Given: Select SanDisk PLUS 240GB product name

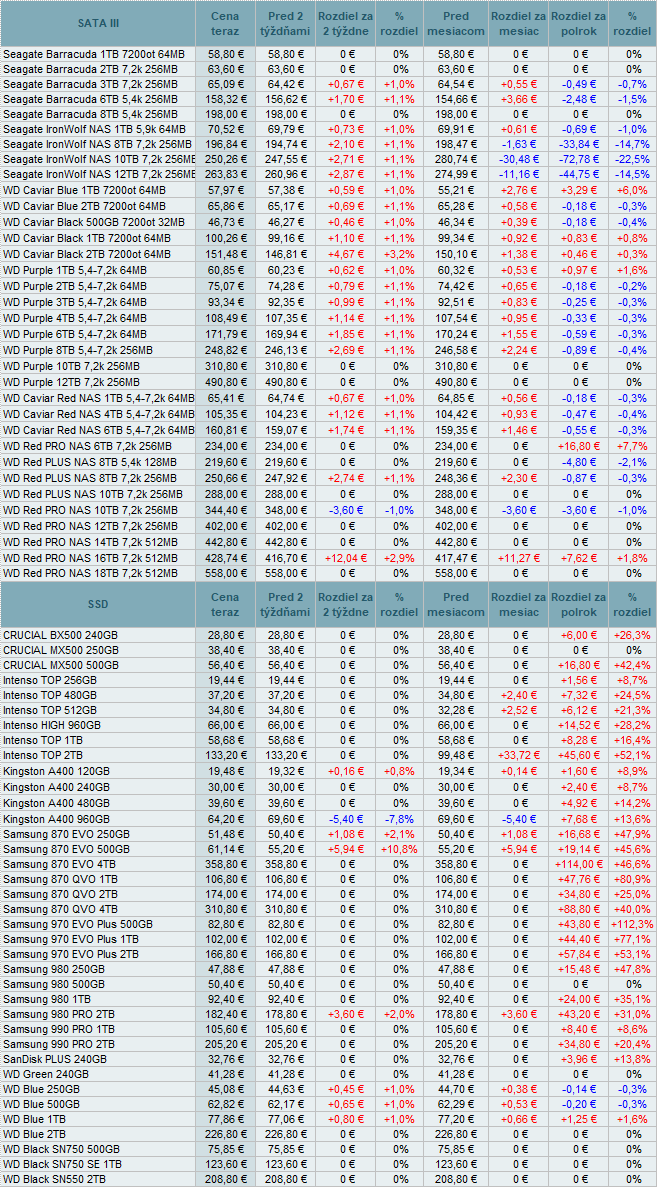Looking at the screenshot, I should [x=55, y=1058].
